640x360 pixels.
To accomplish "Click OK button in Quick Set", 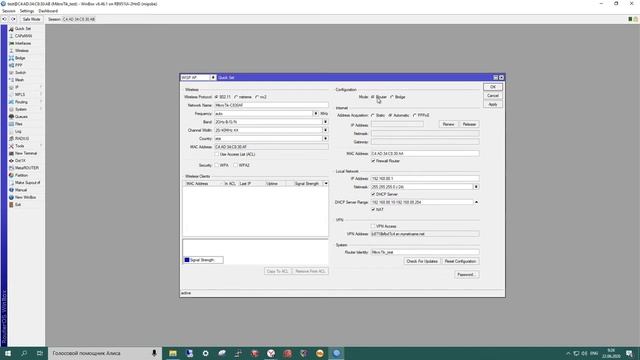I will [x=493, y=87].
